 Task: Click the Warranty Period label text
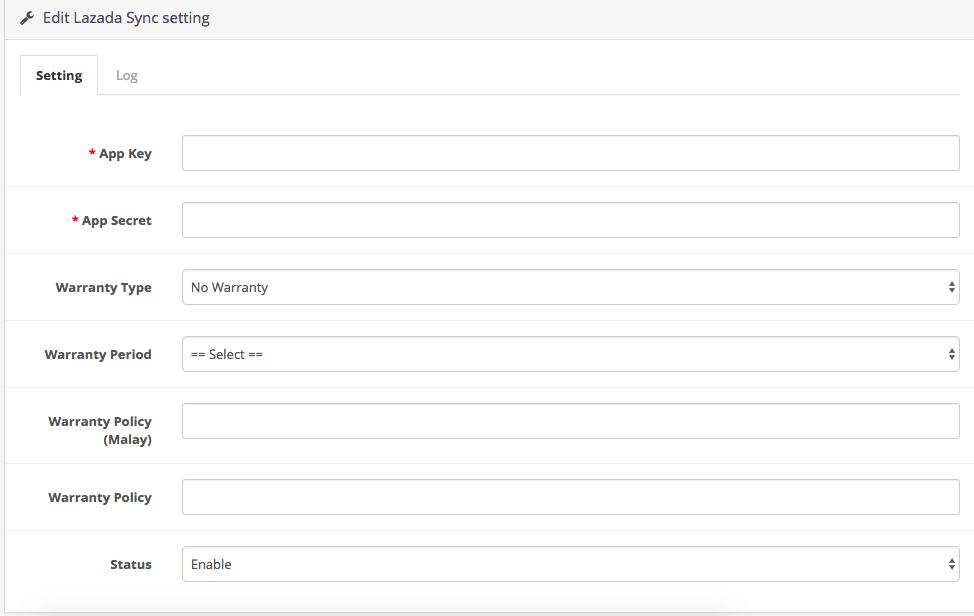point(98,355)
